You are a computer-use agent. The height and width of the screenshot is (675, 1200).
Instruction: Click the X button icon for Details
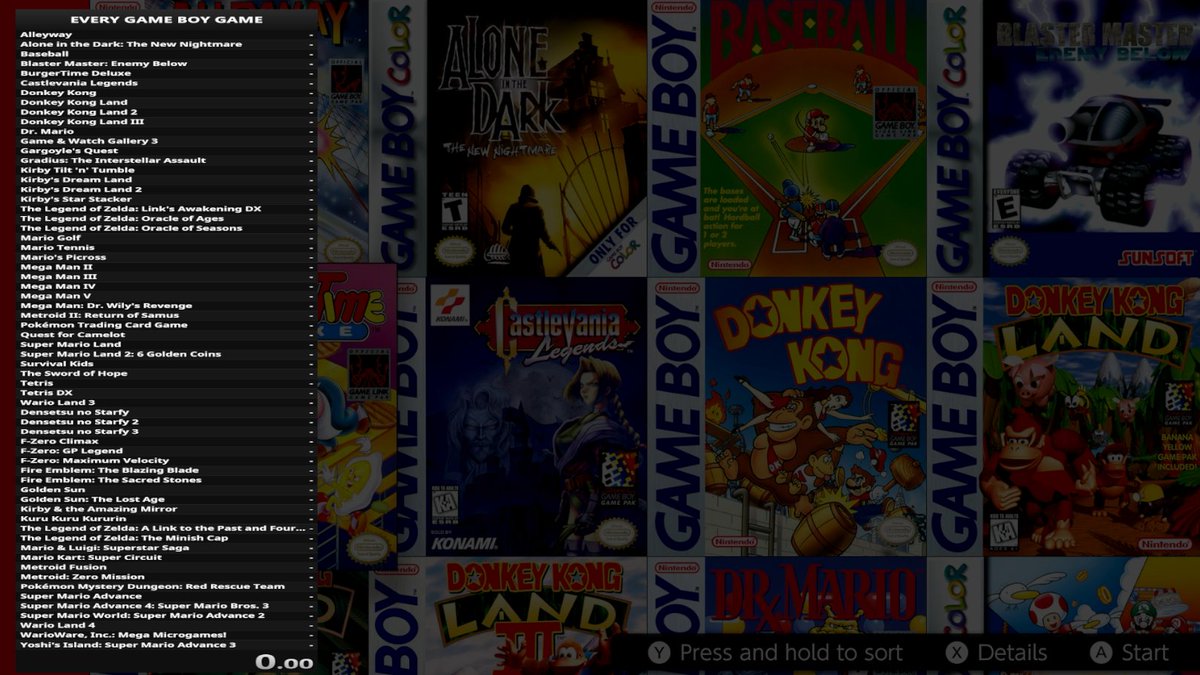click(958, 653)
